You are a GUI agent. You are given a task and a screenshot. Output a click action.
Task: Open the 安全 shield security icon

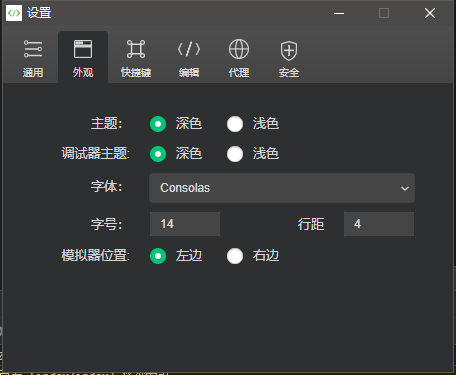(x=289, y=51)
